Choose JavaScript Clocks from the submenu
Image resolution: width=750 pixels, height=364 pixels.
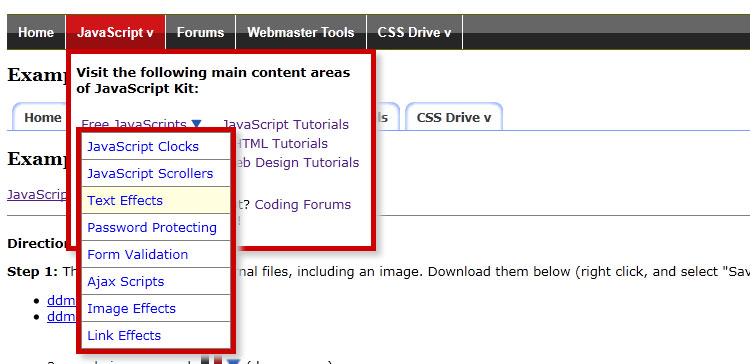click(156, 146)
